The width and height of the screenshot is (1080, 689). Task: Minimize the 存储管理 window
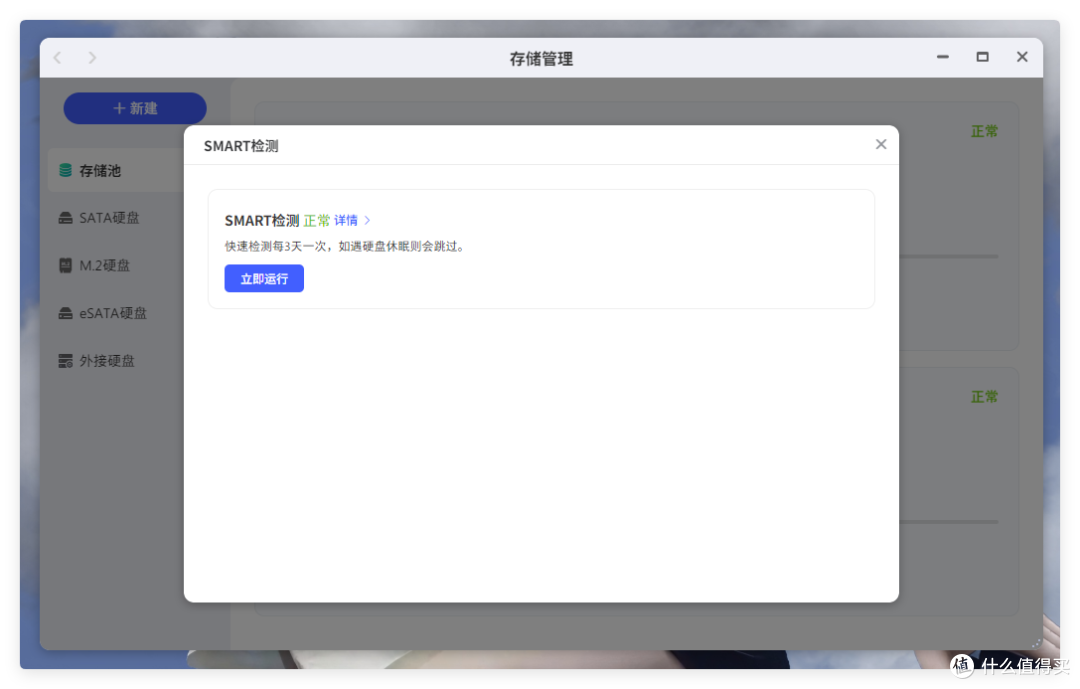point(943,57)
